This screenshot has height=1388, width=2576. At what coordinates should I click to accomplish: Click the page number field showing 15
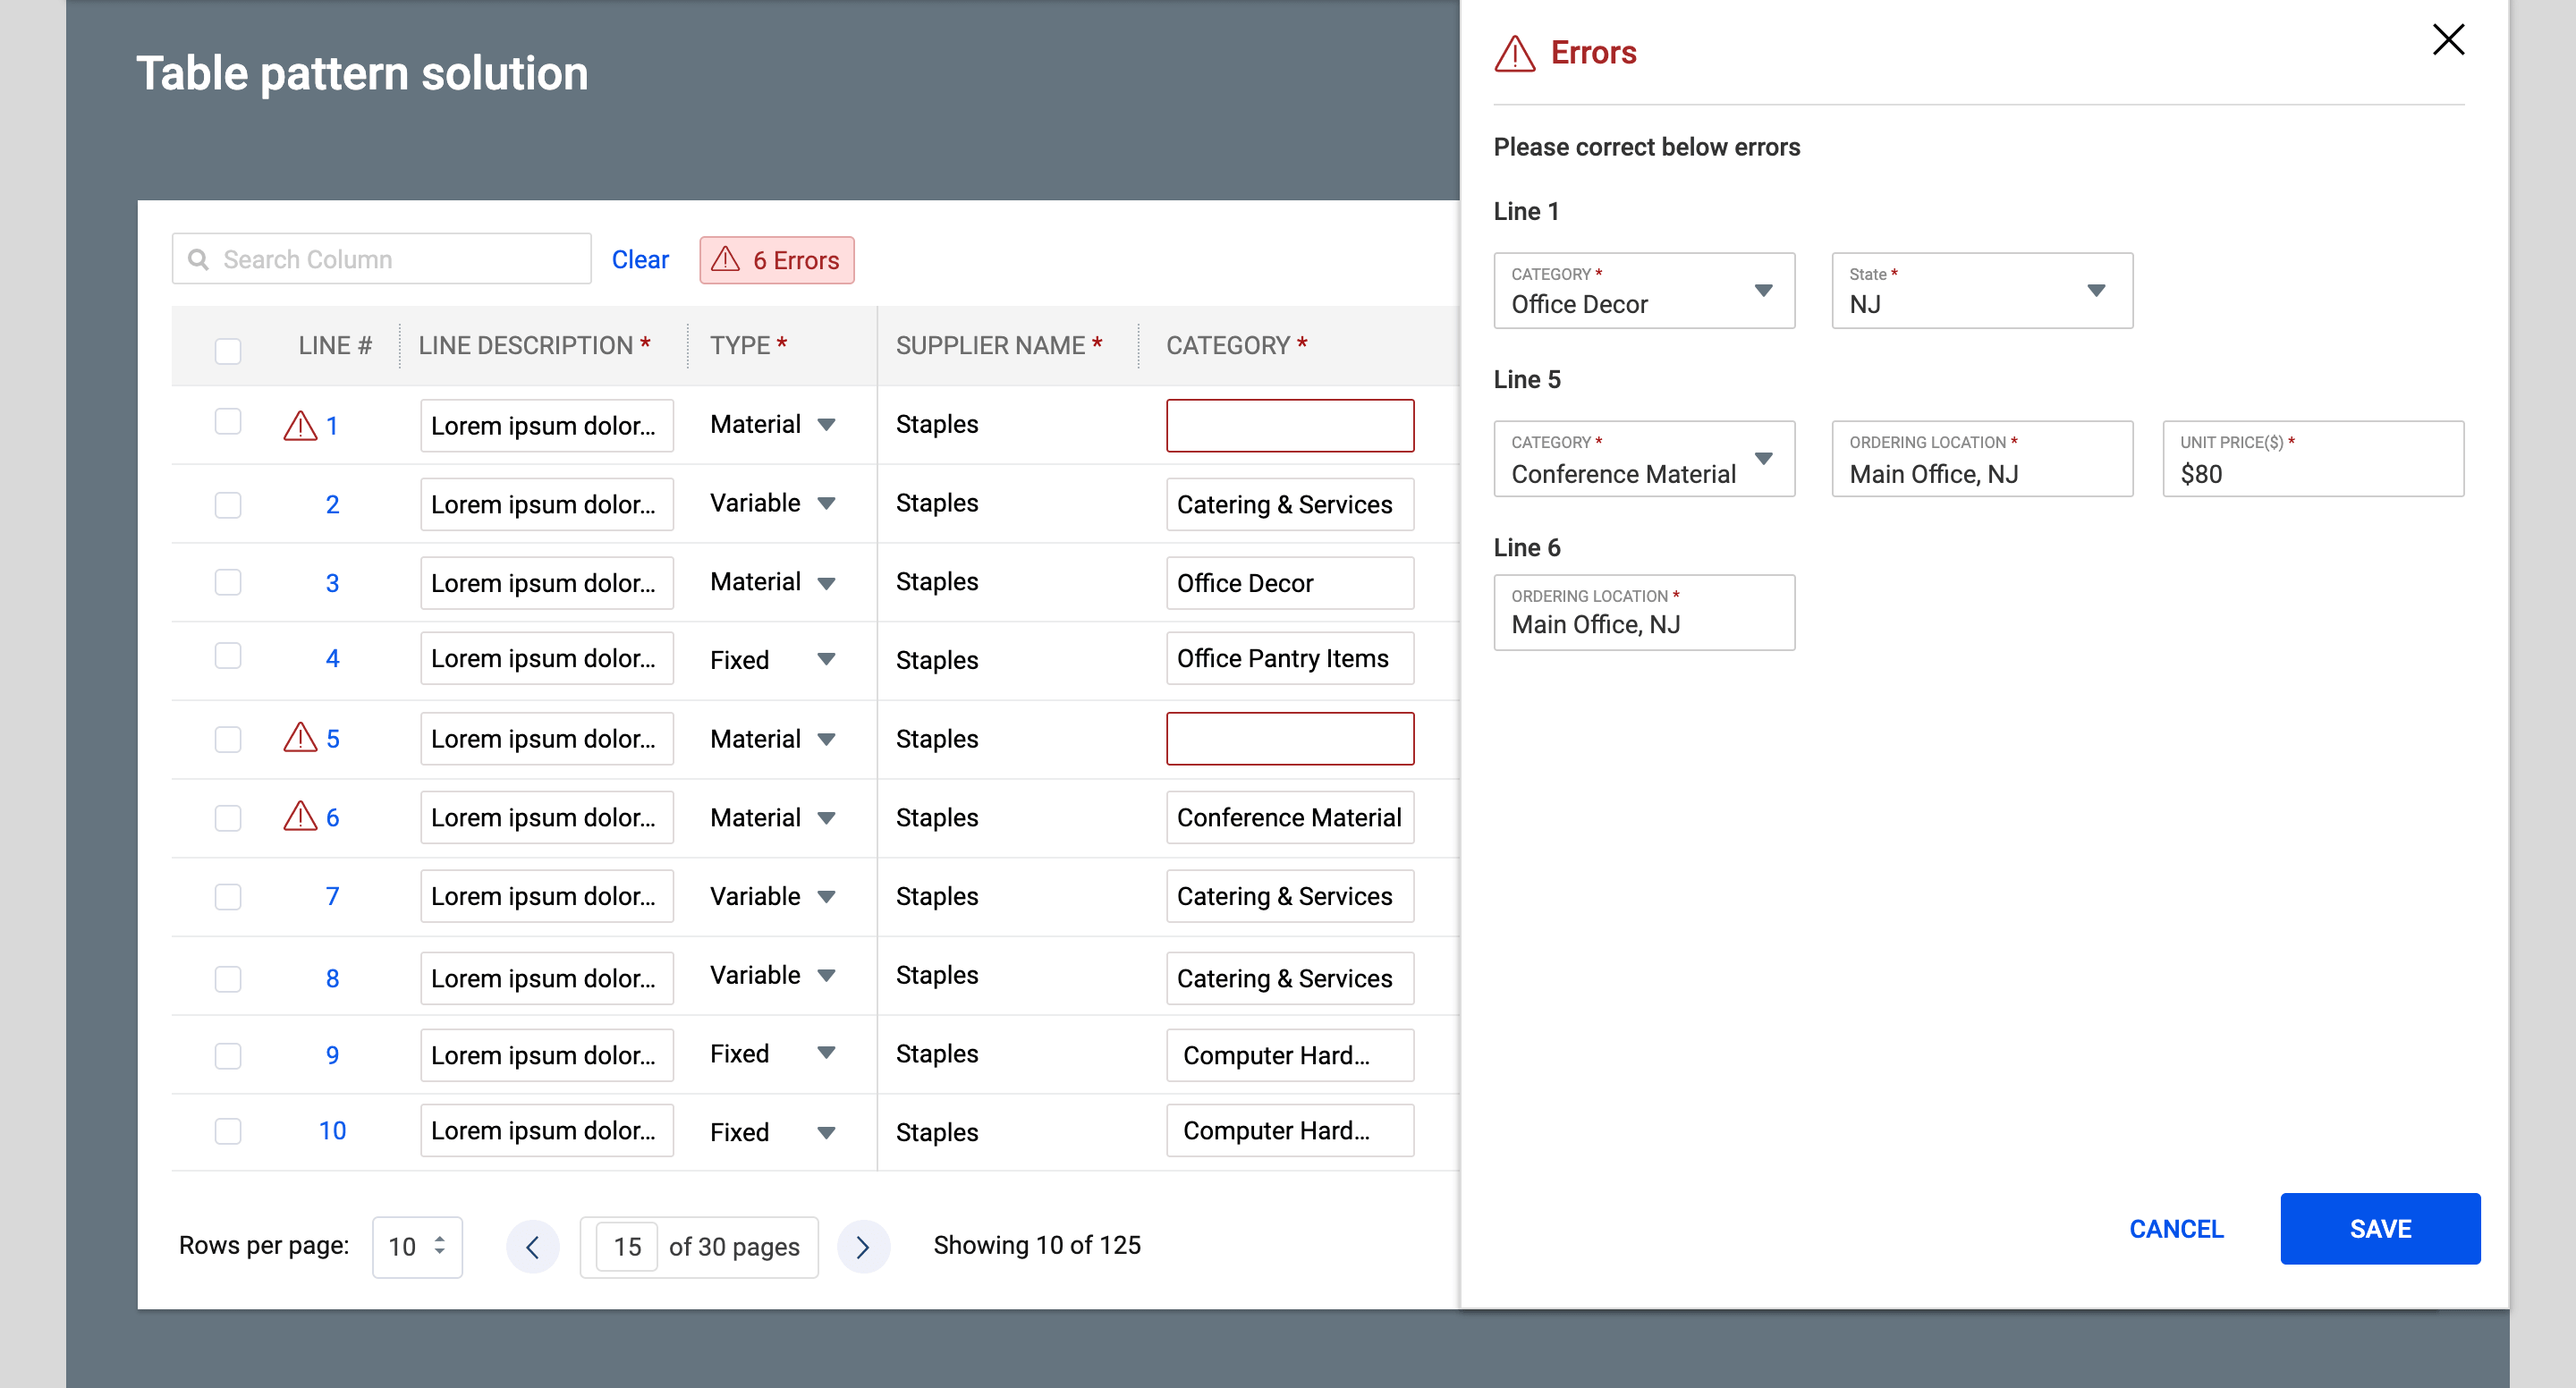627,1247
